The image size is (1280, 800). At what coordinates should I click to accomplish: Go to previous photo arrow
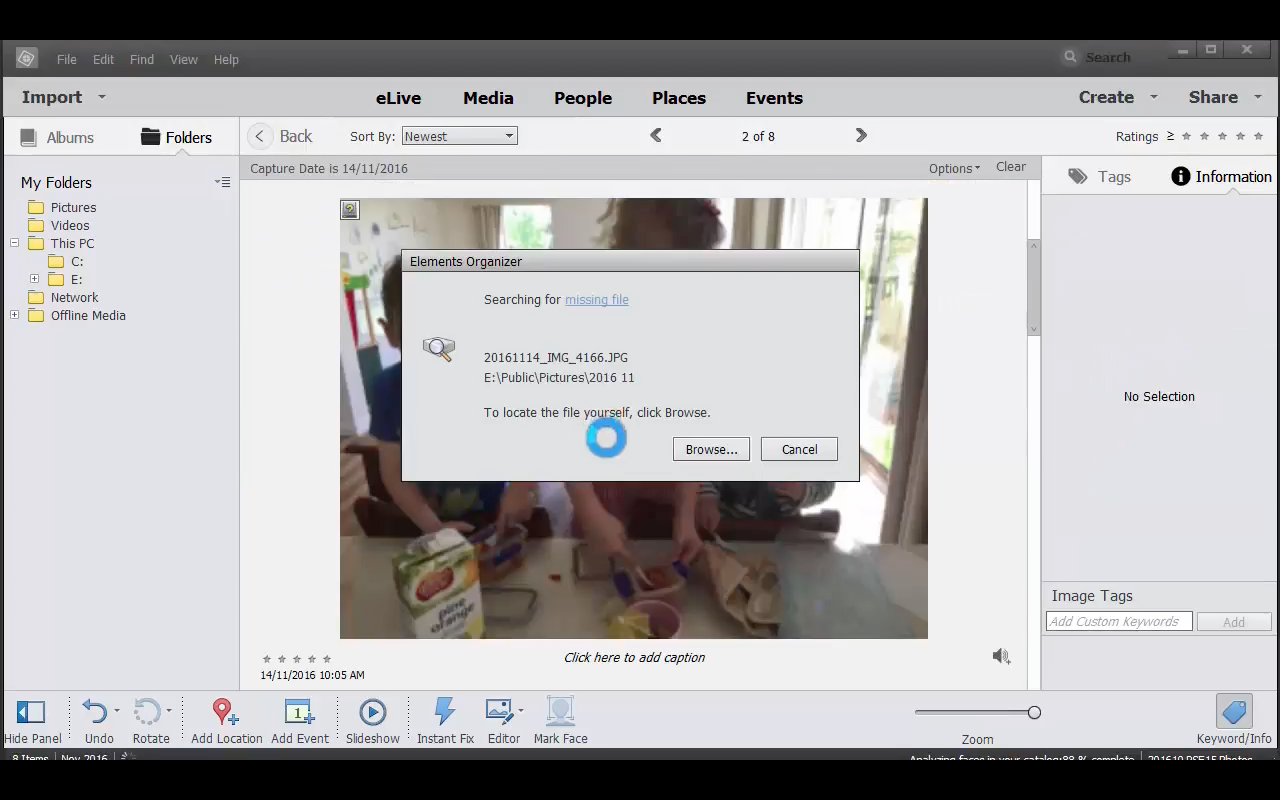tap(656, 135)
